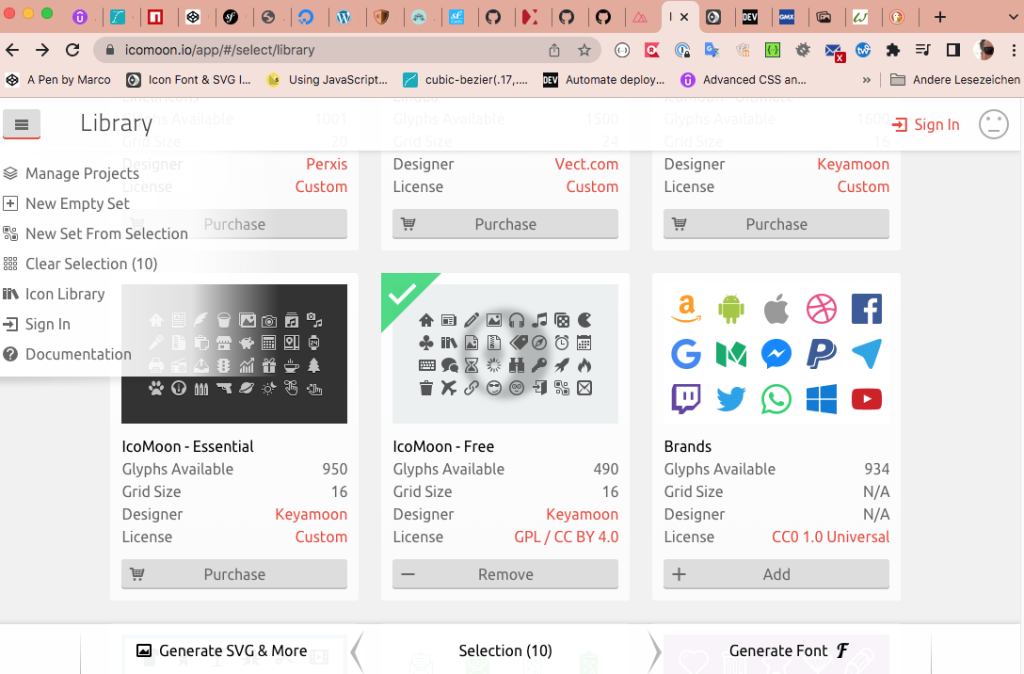Click the YouTube logo in Brands set
This screenshot has width=1024, height=674.
(866, 399)
